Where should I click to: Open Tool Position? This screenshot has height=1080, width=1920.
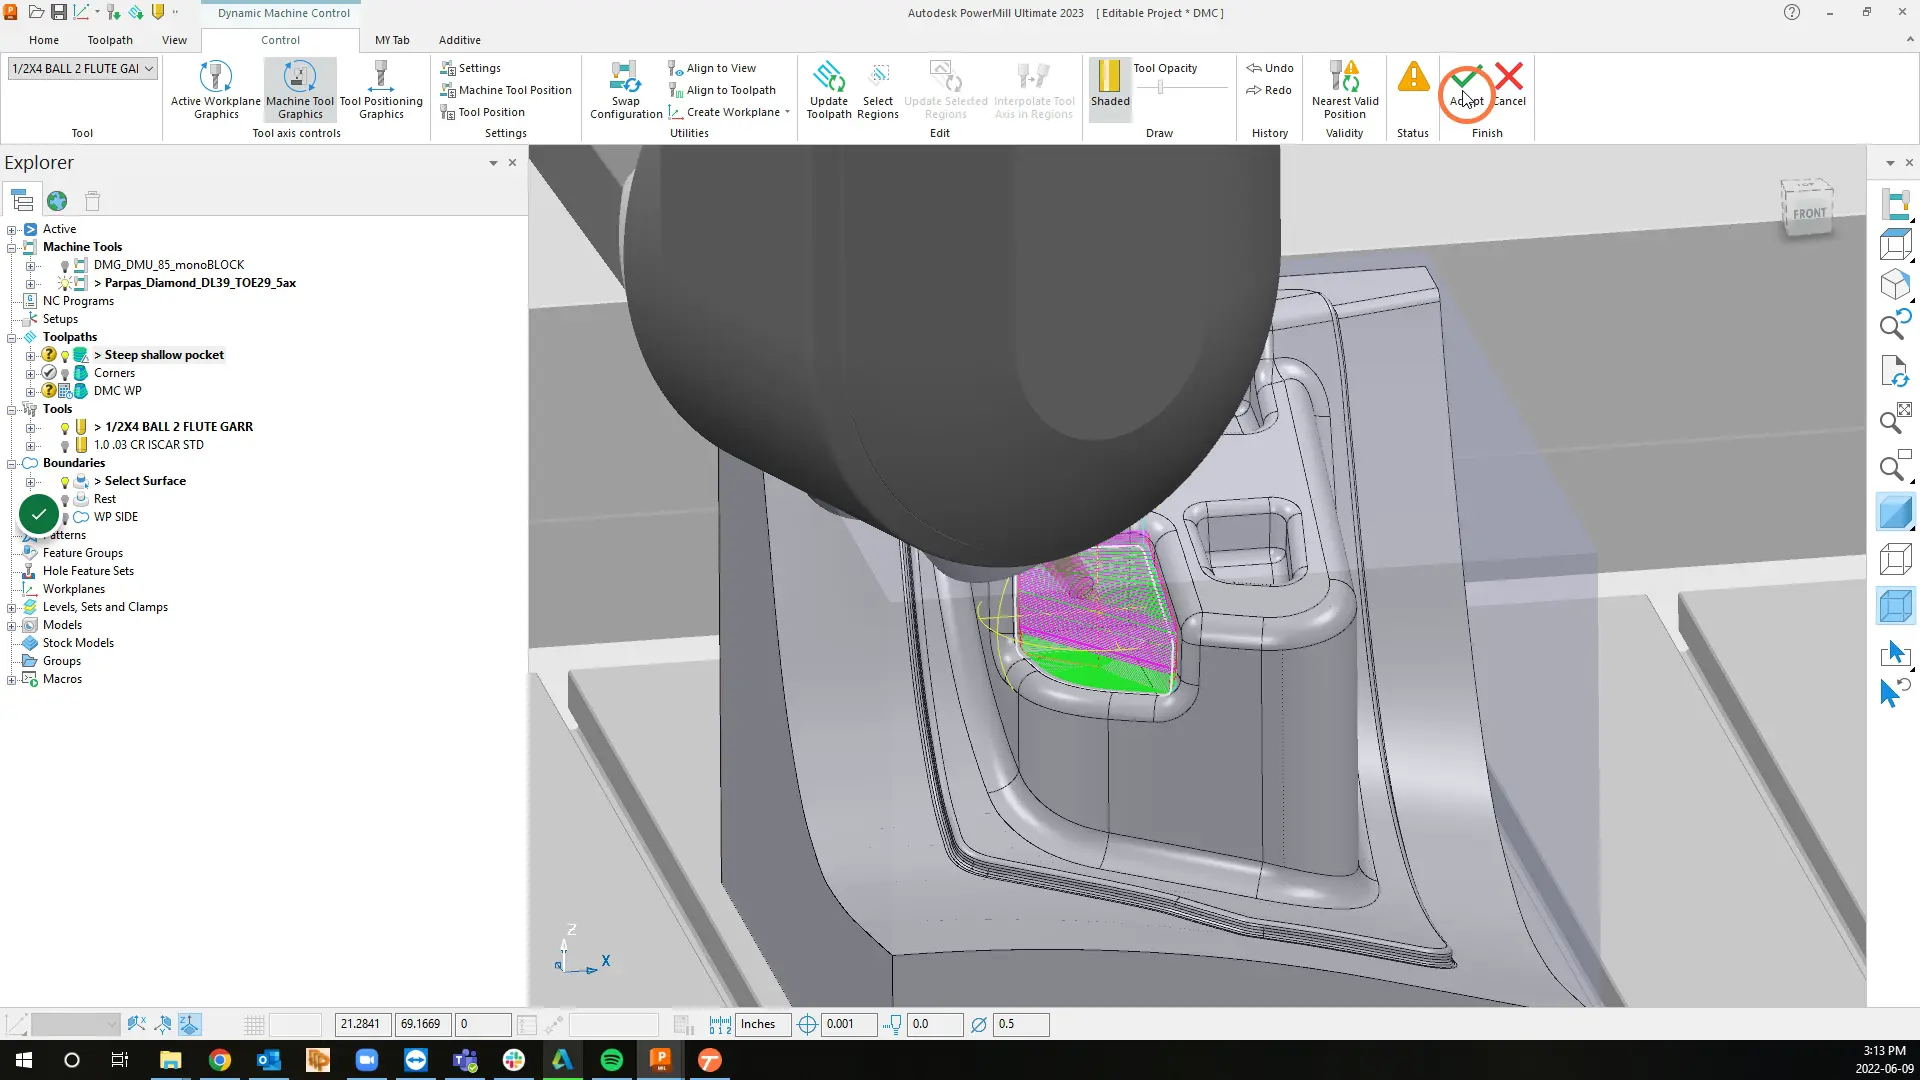pos(482,112)
